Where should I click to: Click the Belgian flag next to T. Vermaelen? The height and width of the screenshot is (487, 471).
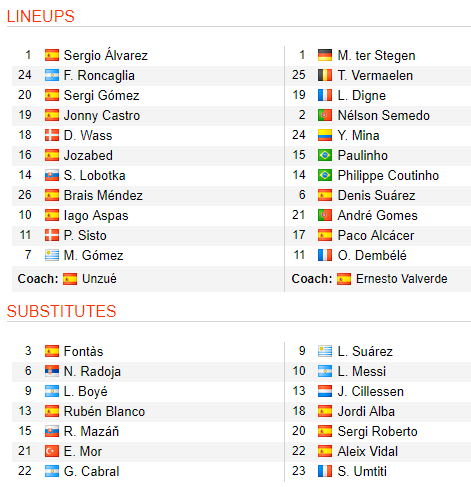[x=325, y=75]
